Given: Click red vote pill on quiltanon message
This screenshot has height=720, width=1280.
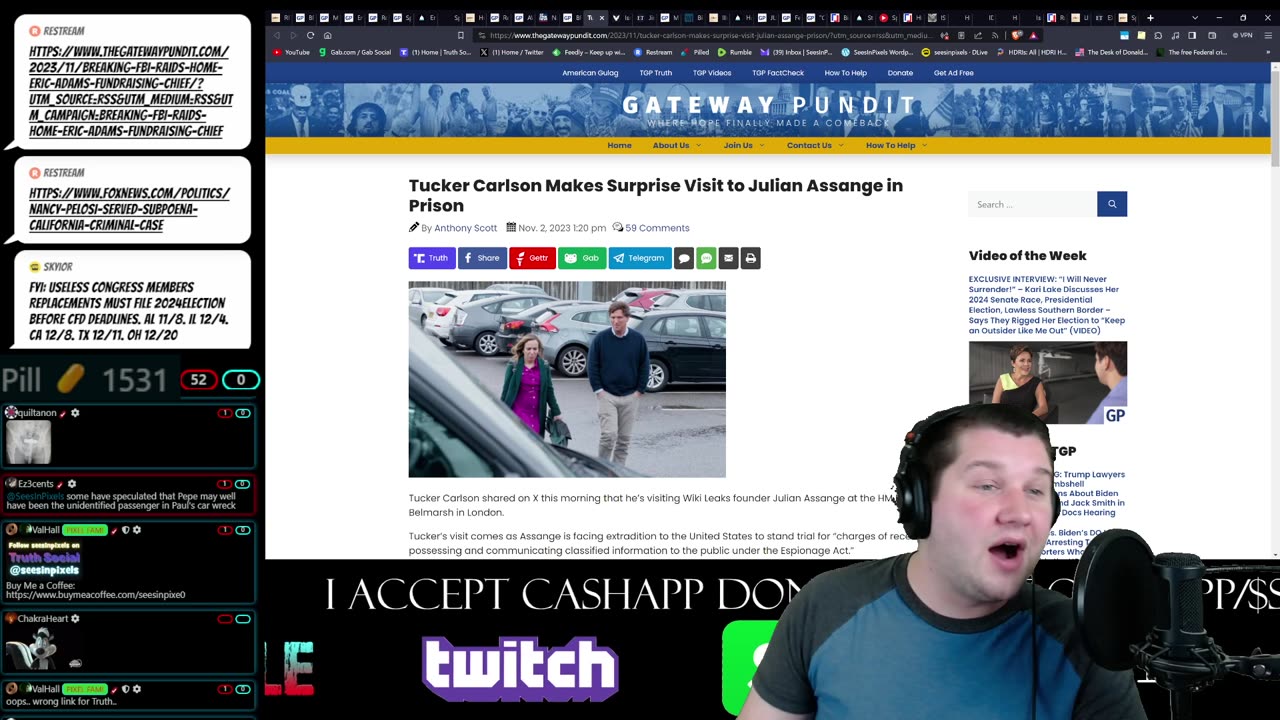Looking at the screenshot, I should (x=224, y=413).
